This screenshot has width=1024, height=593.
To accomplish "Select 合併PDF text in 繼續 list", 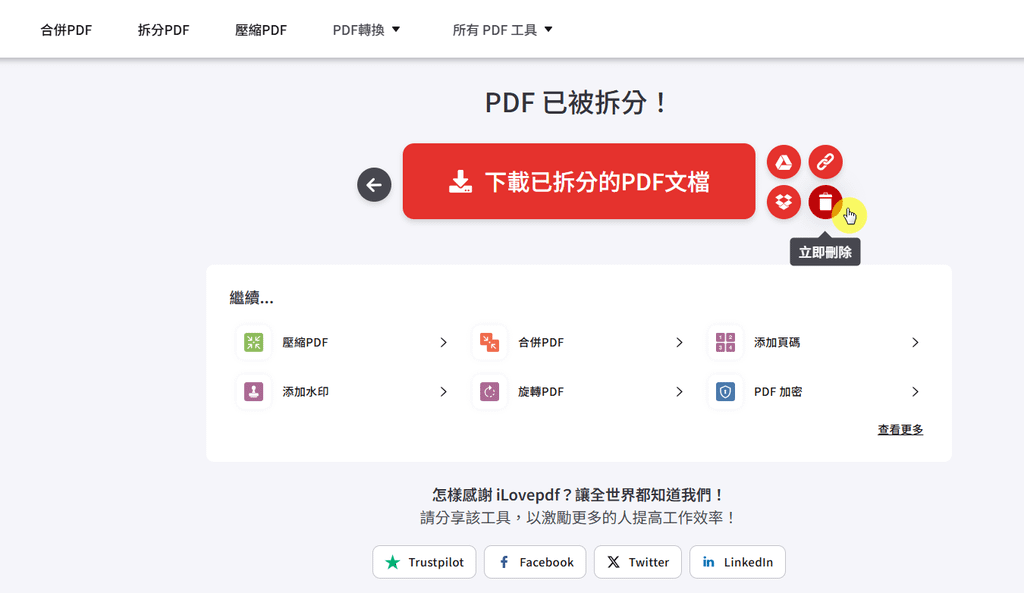I will tap(541, 342).
